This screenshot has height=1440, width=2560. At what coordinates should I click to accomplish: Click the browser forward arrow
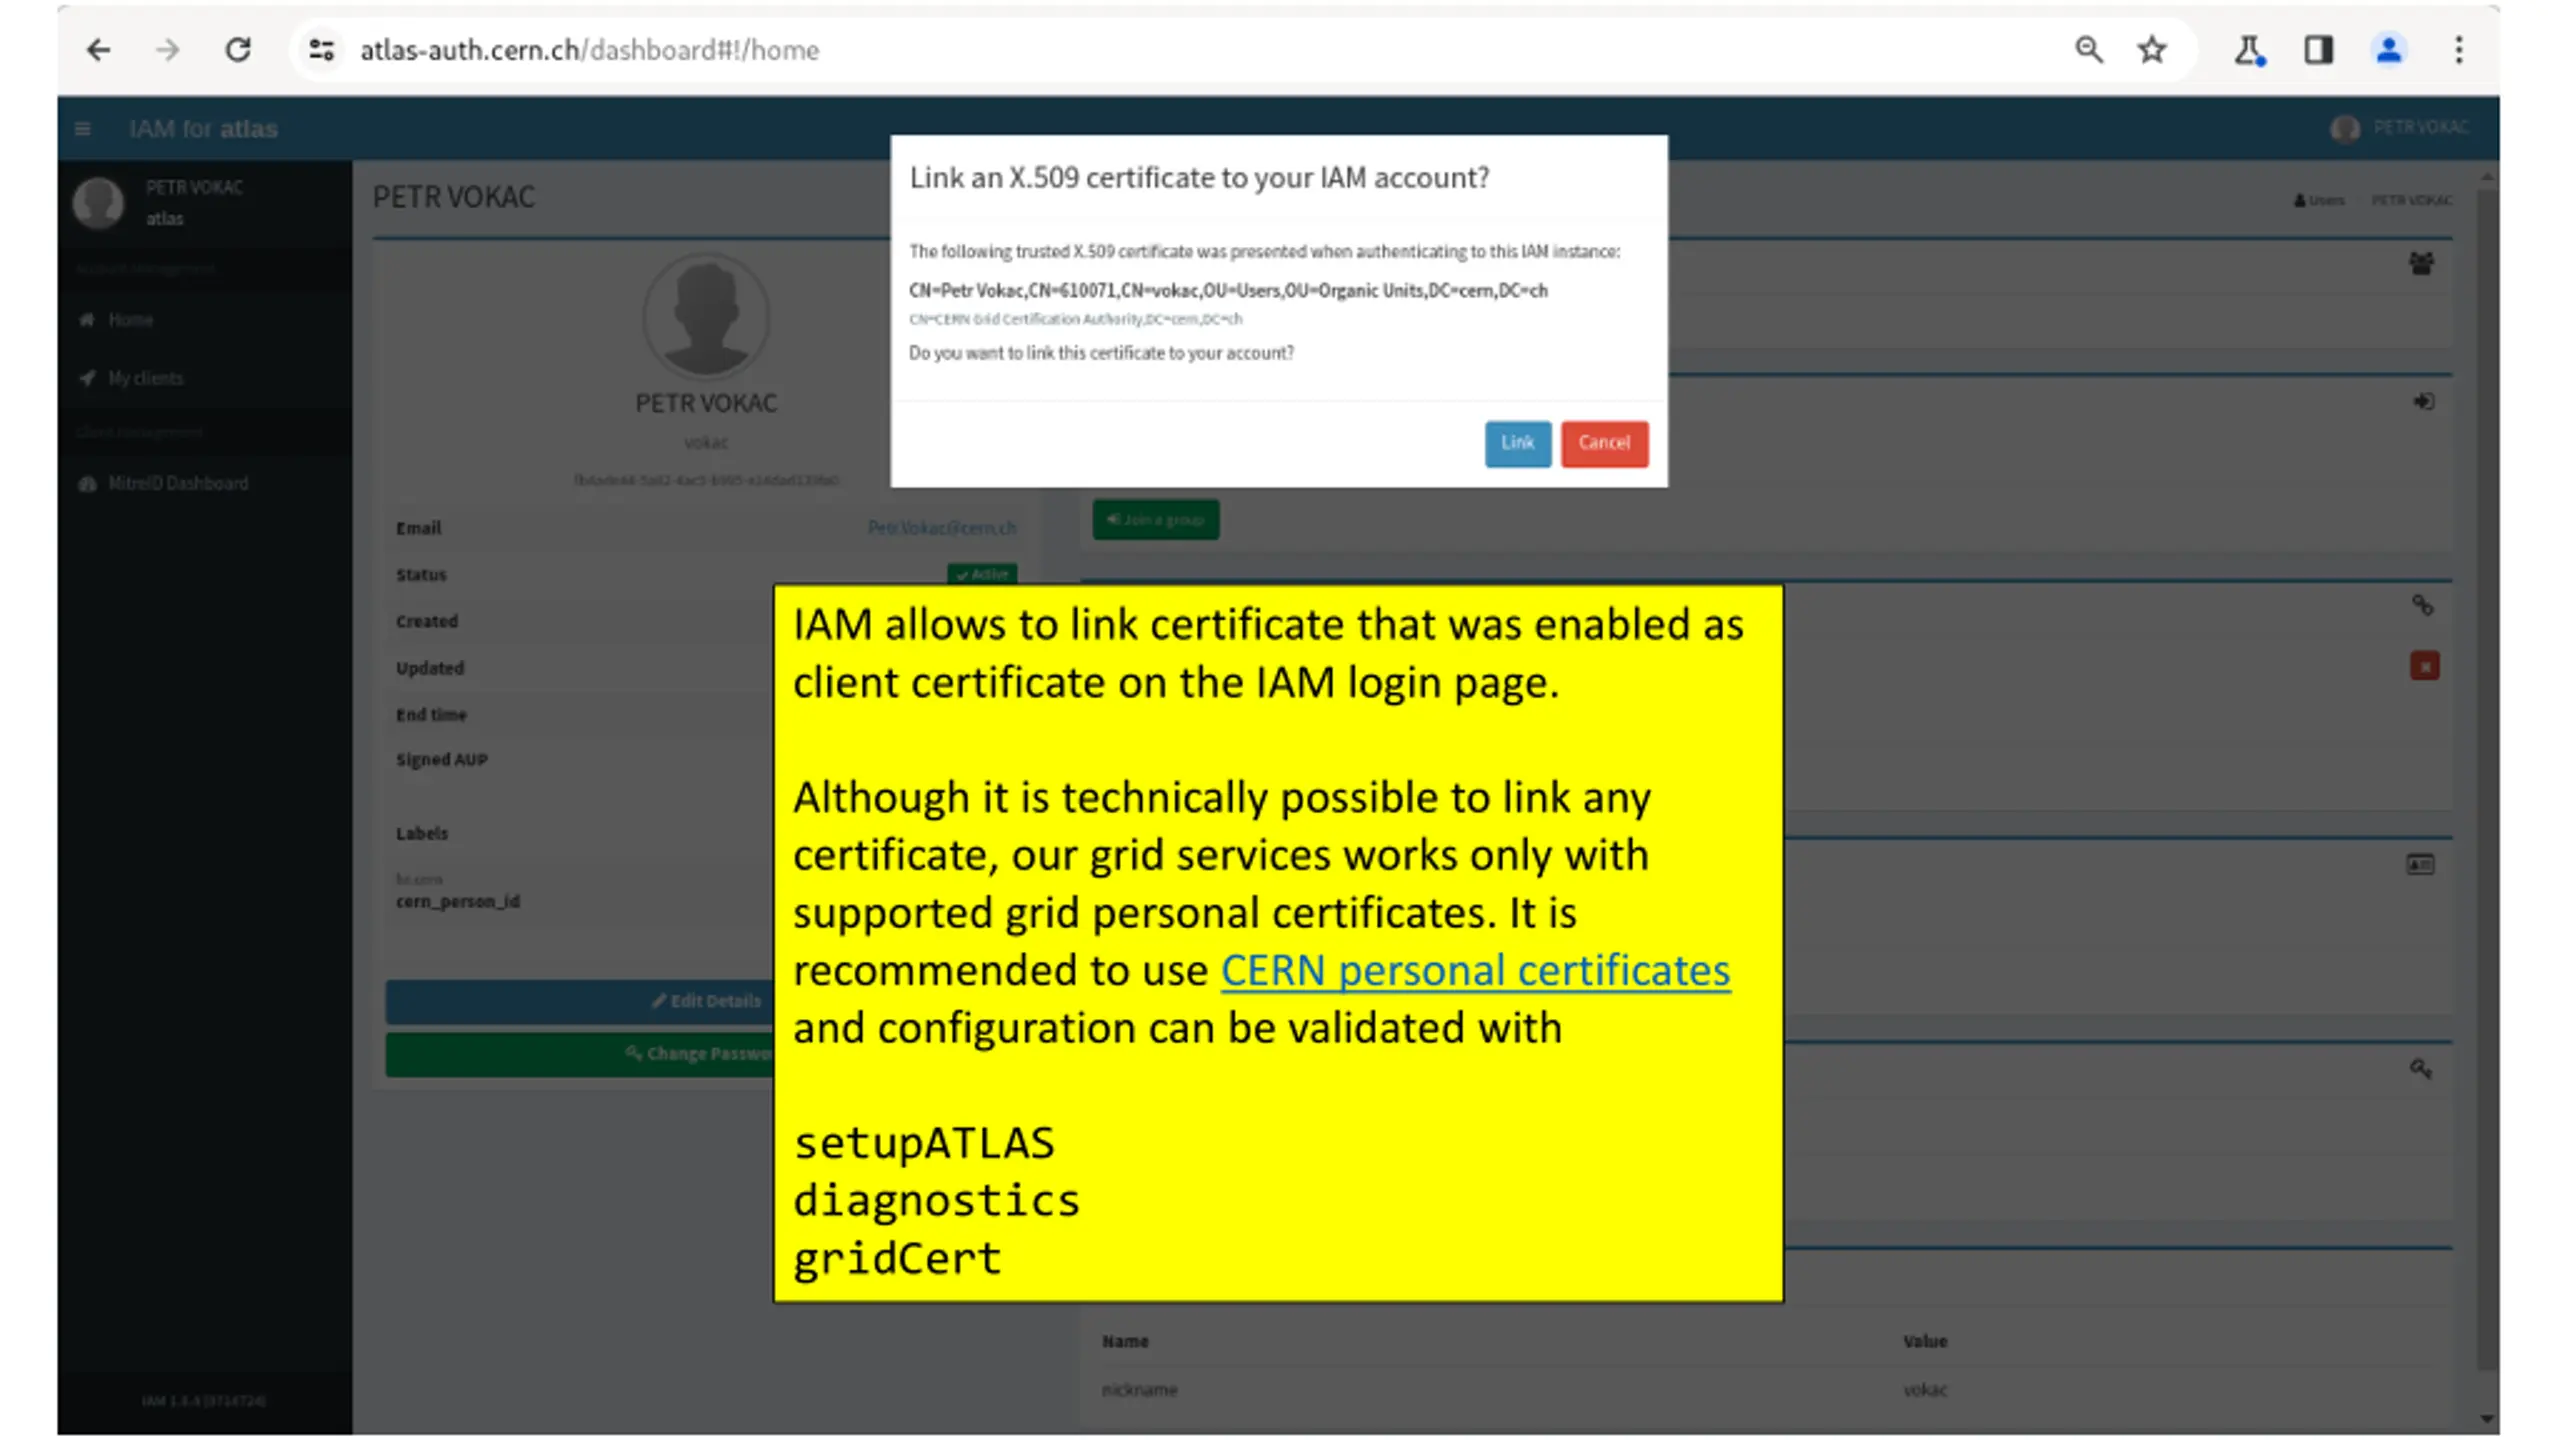[168, 50]
